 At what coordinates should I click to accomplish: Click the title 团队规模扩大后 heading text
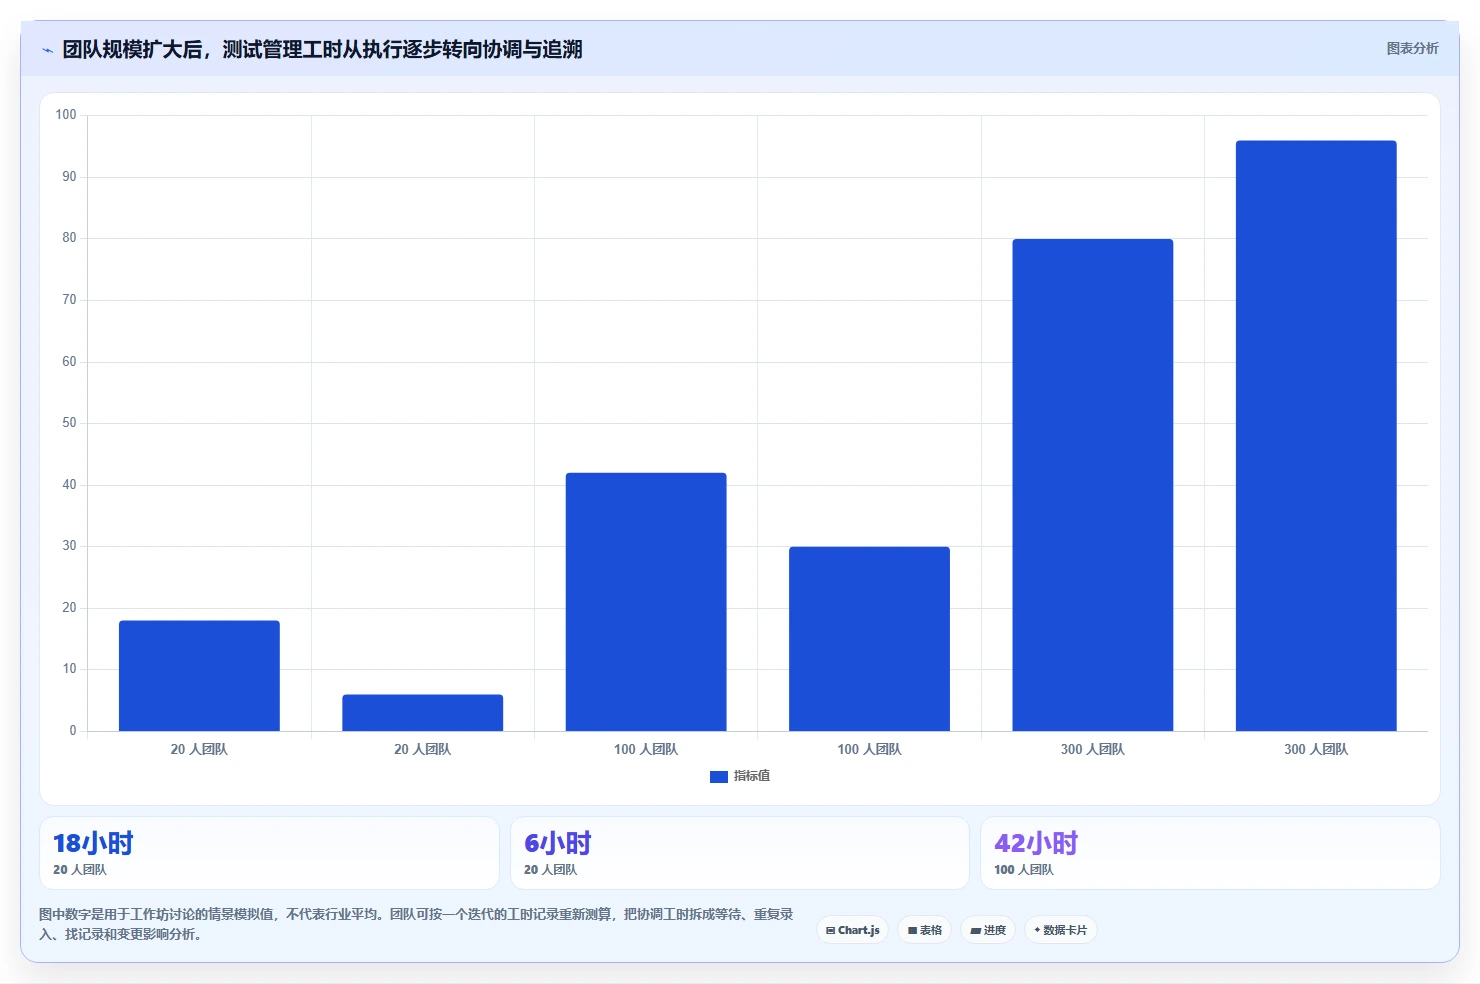[322, 49]
